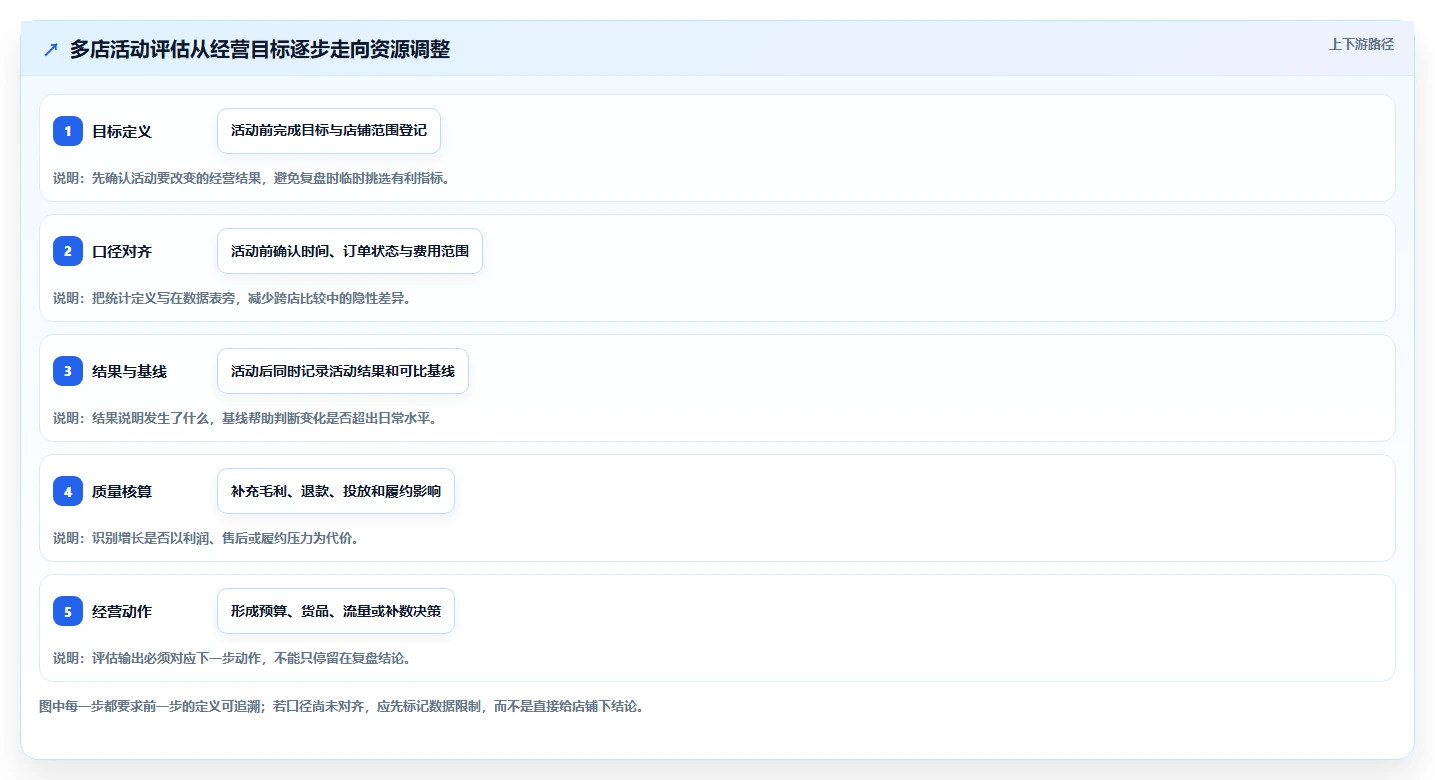Select the 口径对齐 step heading
This screenshot has width=1435, height=780.
tap(122, 251)
